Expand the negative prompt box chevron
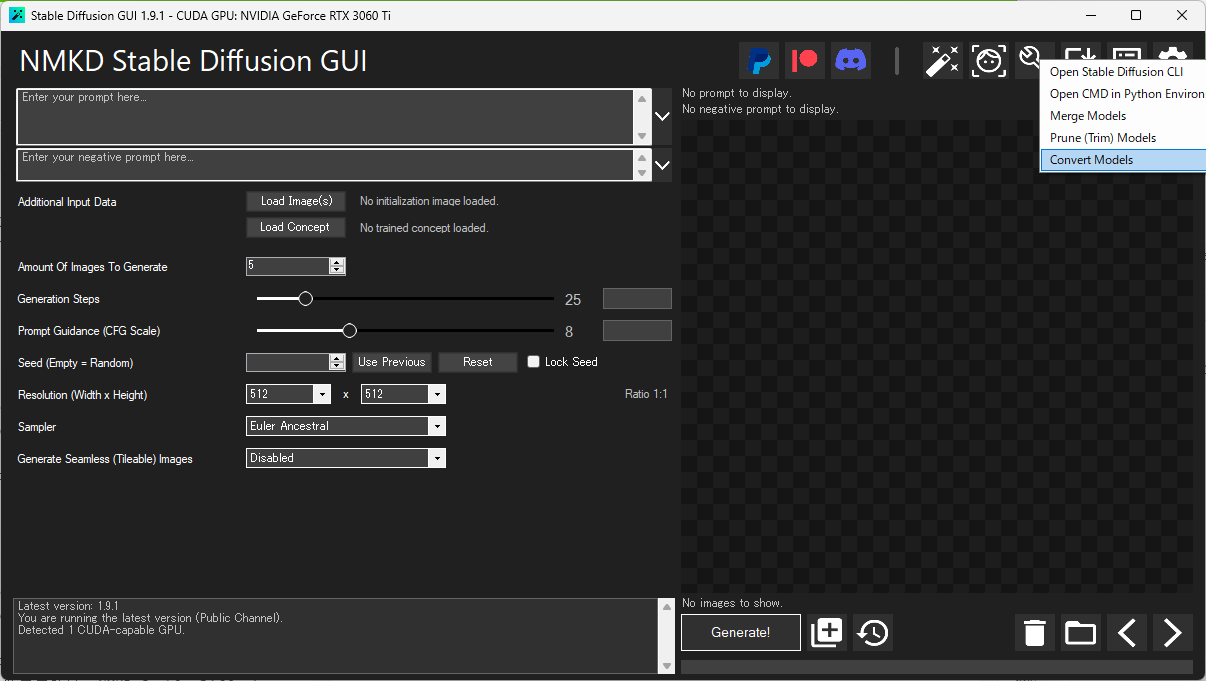 662,165
